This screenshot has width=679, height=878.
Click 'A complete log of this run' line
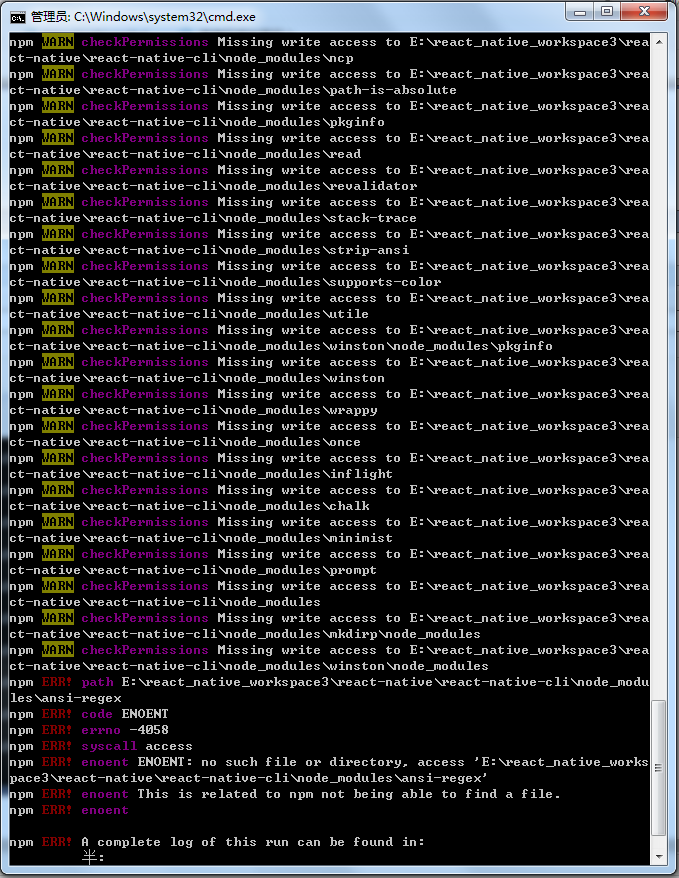click(x=217, y=842)
